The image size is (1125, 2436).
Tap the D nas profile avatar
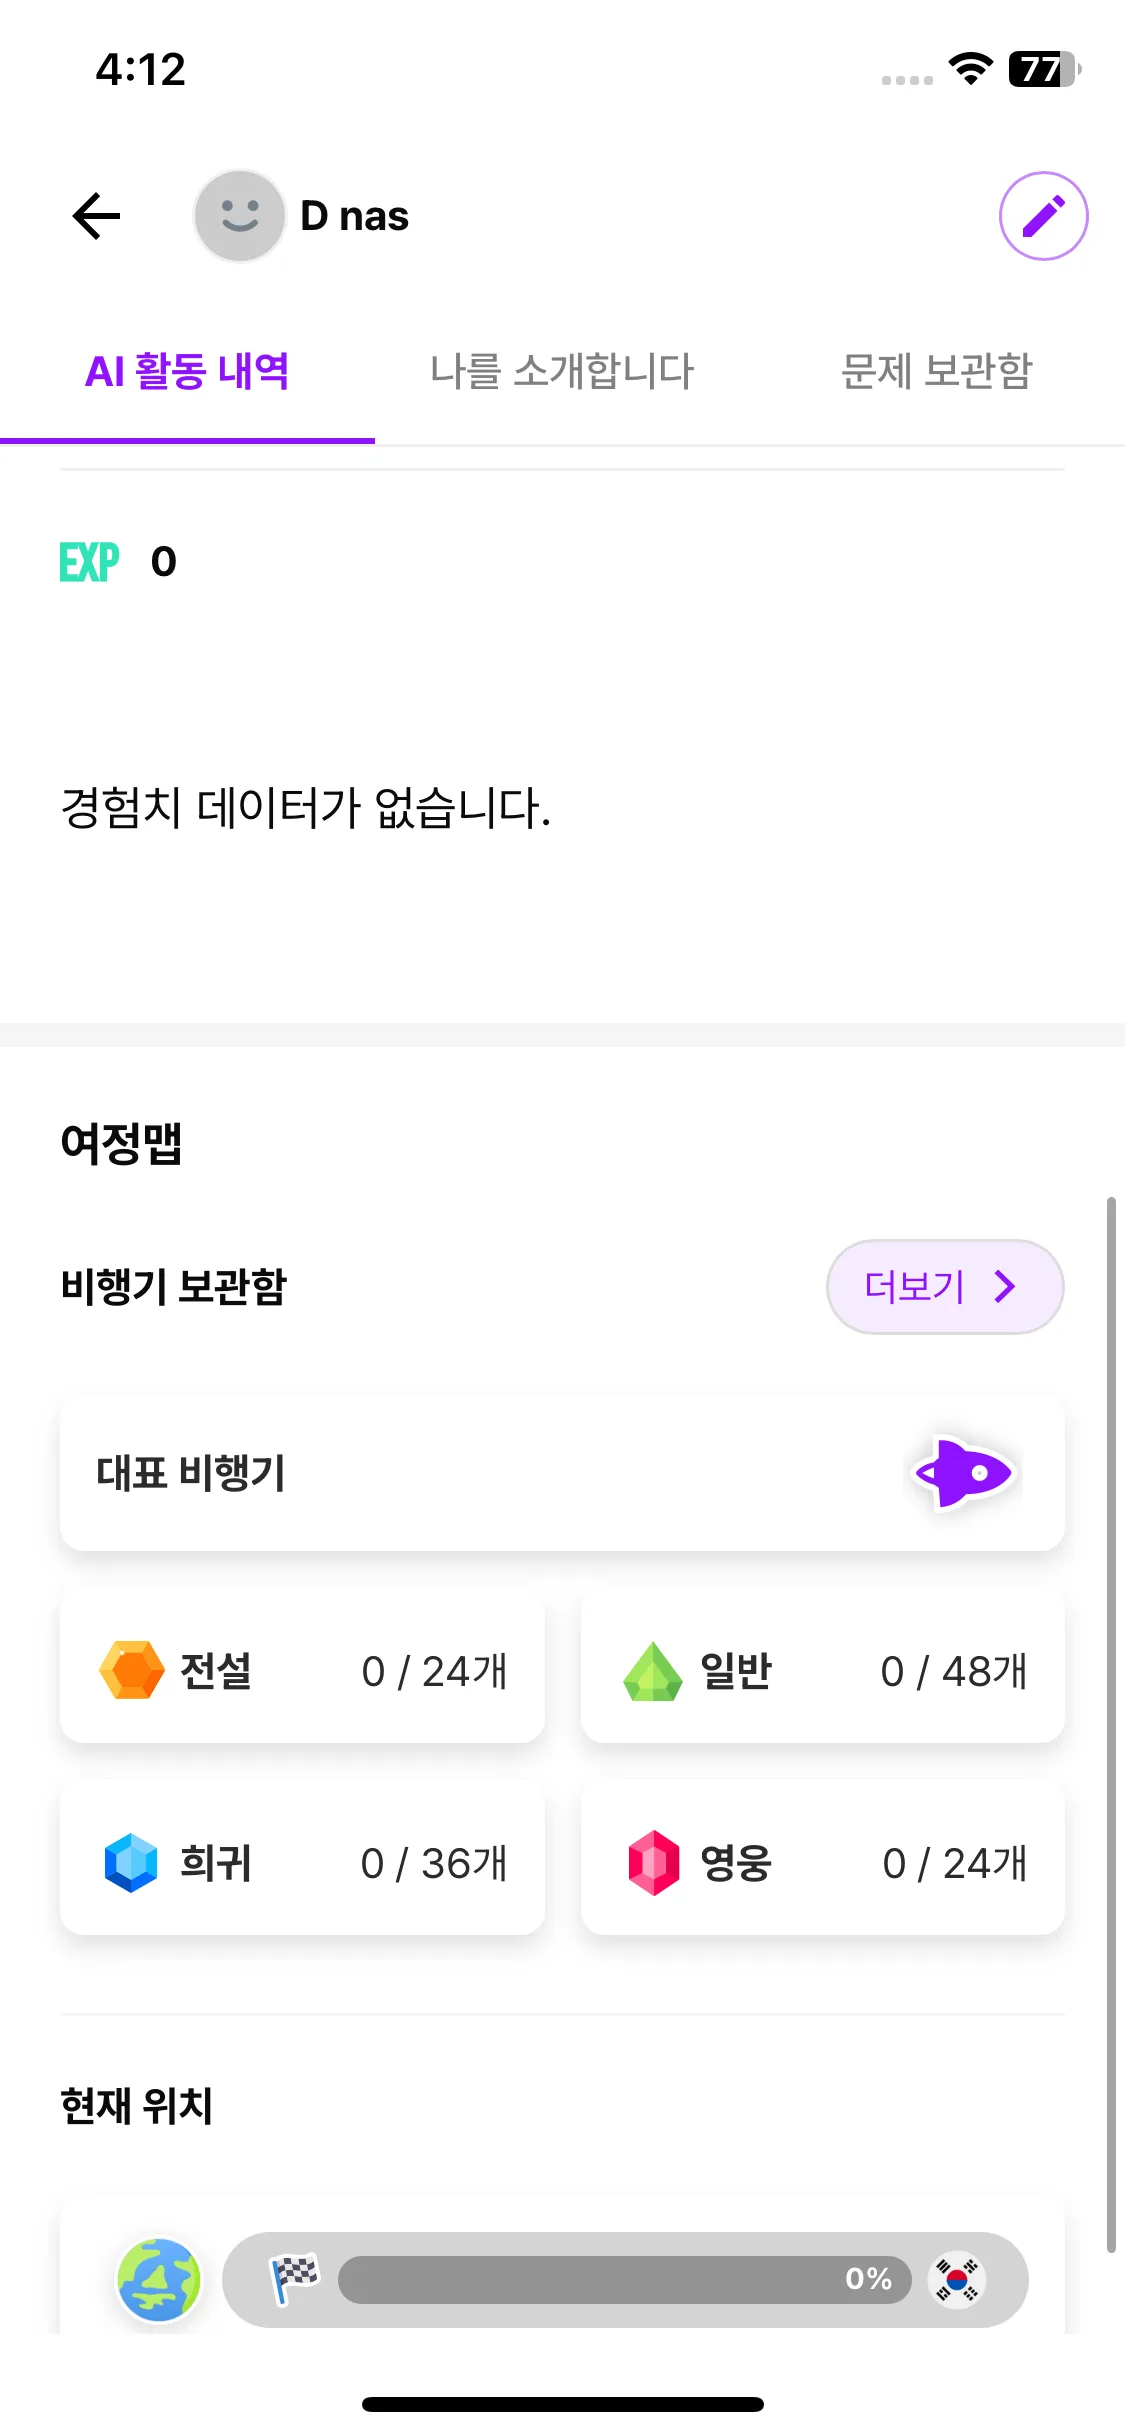tap(240, 216)
